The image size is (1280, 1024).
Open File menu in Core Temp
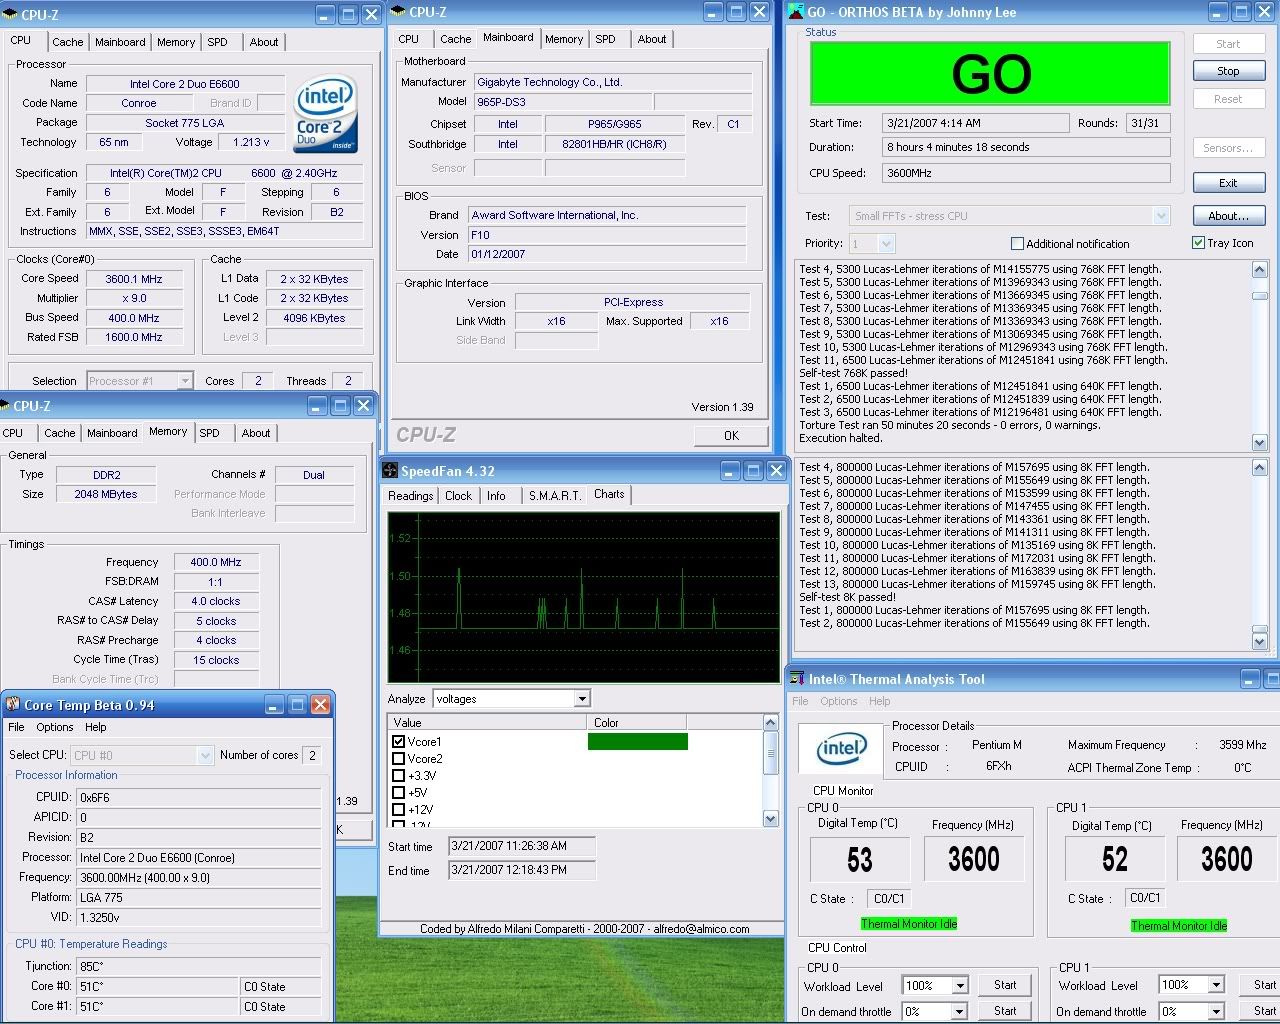click(16, 727)
